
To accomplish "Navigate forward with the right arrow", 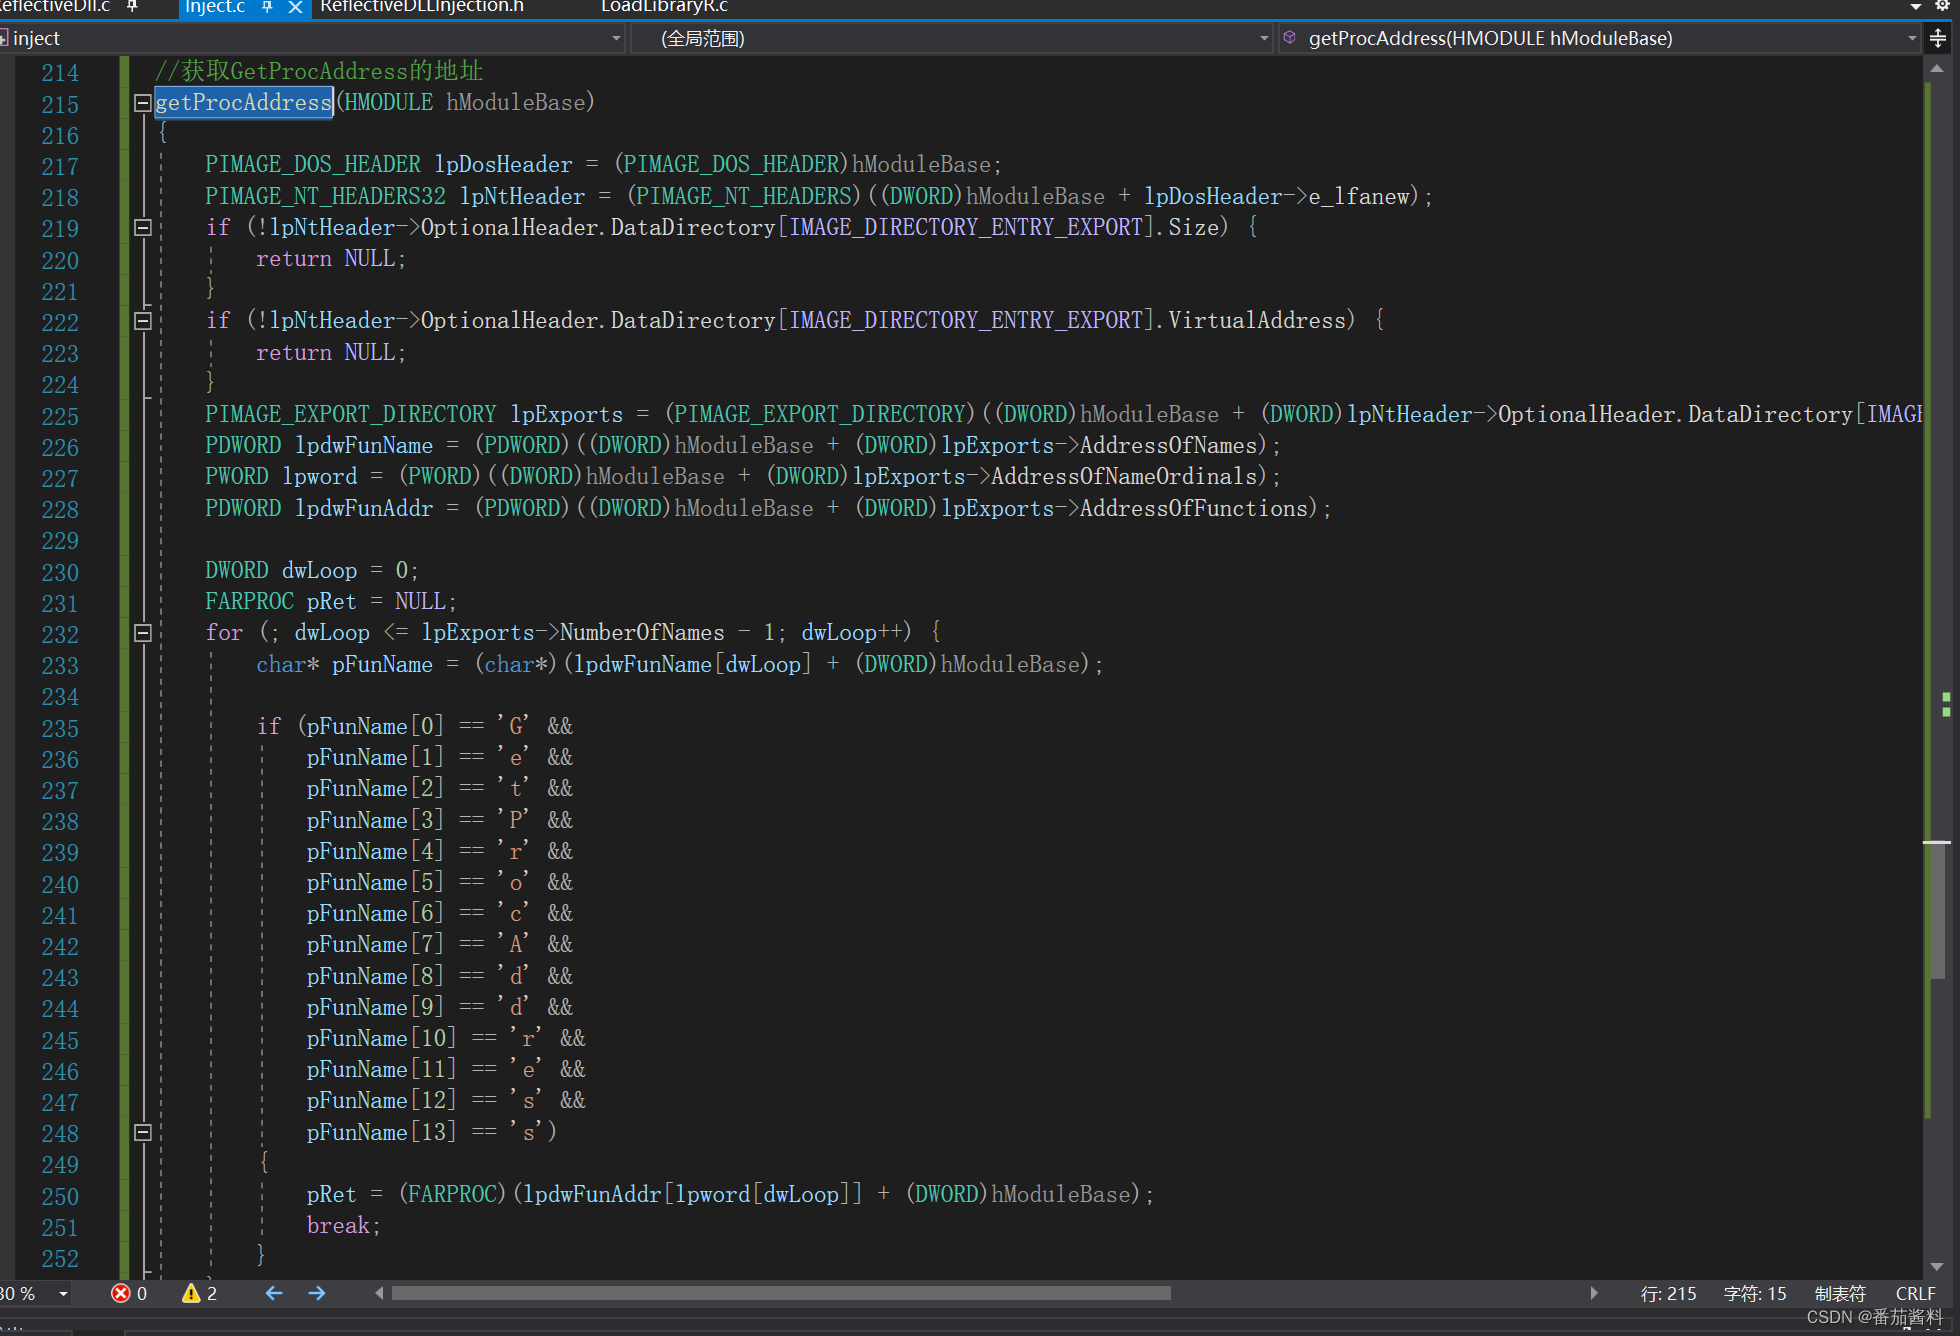I will tap(317, 1293).
